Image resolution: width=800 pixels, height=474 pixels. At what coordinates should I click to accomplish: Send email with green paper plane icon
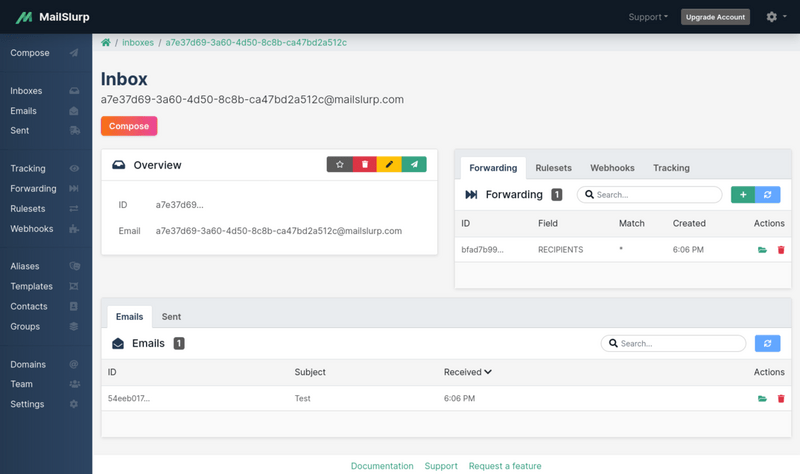(414, 164)
